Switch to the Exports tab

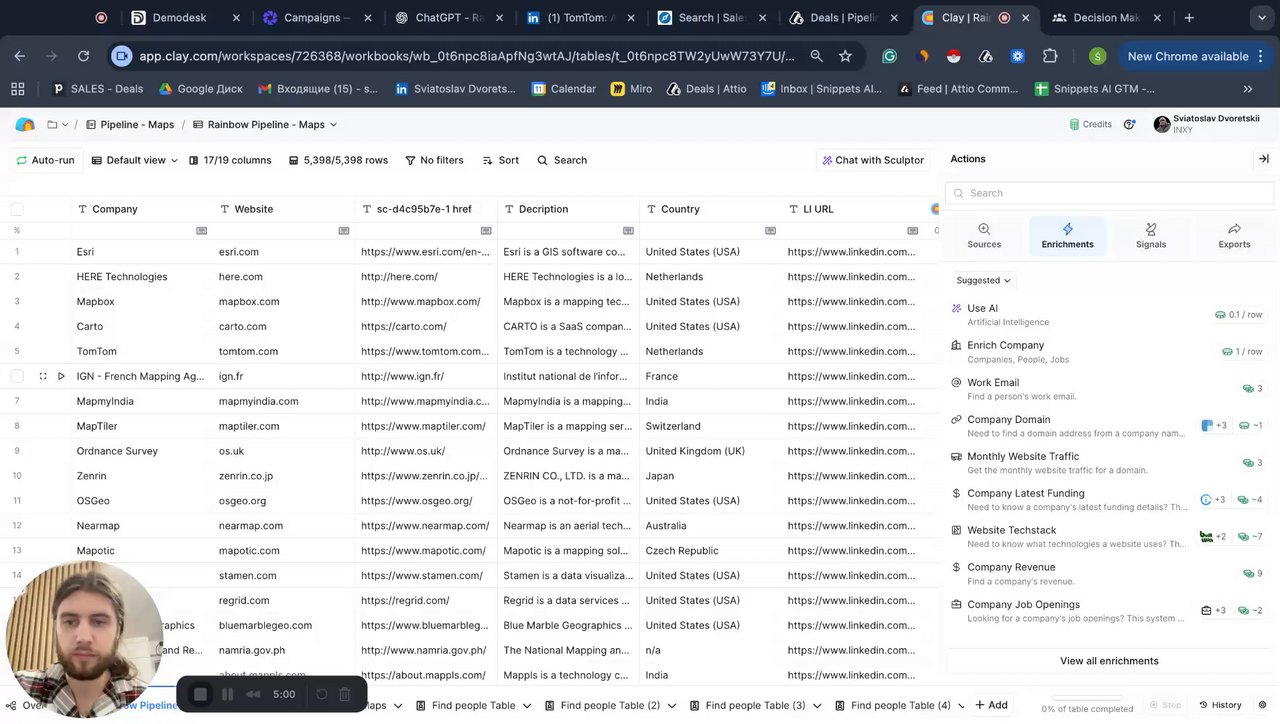click(x=1234, y=236)
